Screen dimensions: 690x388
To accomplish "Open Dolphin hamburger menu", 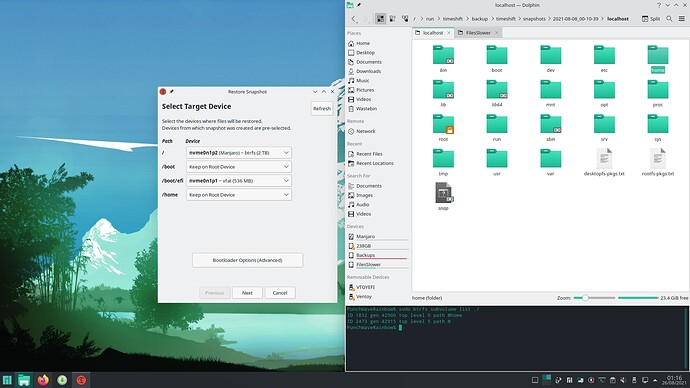I will click(x=682, y=19).
